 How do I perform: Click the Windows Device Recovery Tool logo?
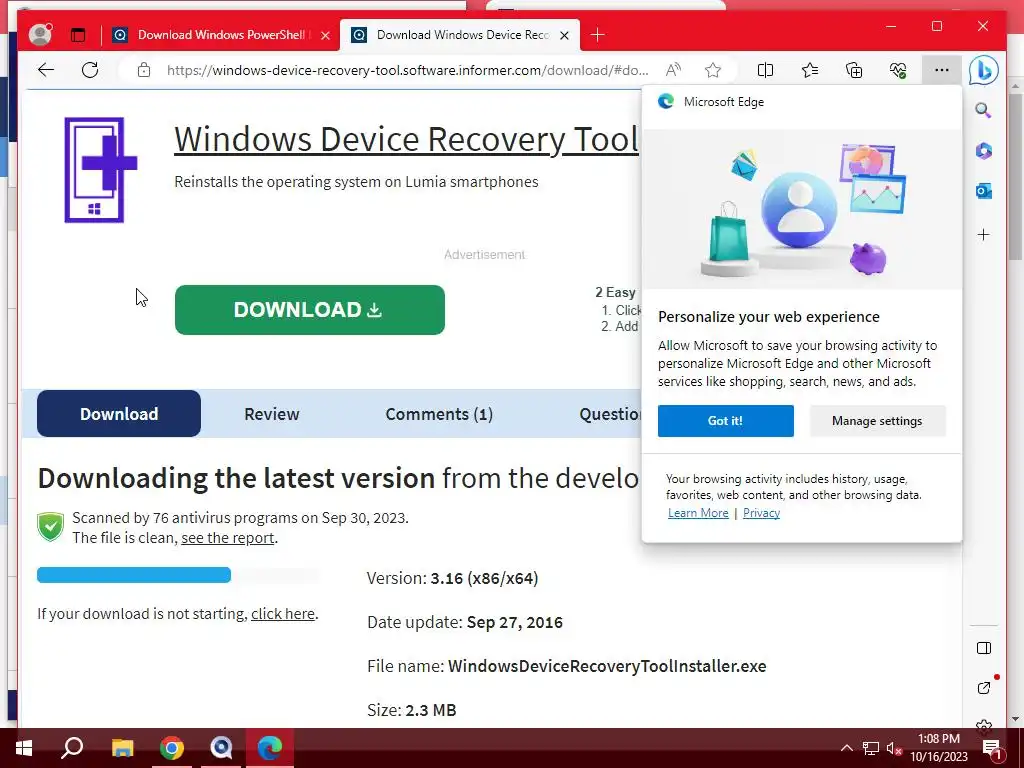101,170
